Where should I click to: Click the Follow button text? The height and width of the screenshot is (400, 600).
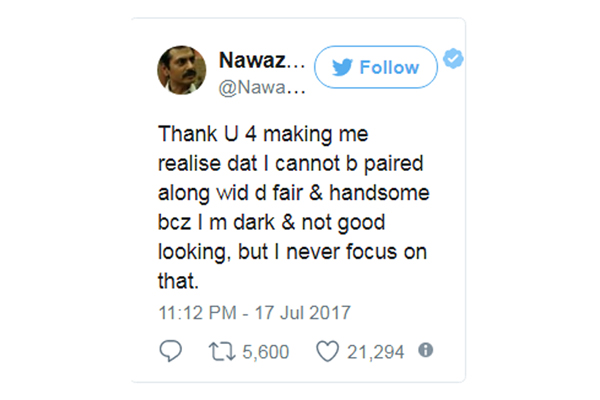389,67
